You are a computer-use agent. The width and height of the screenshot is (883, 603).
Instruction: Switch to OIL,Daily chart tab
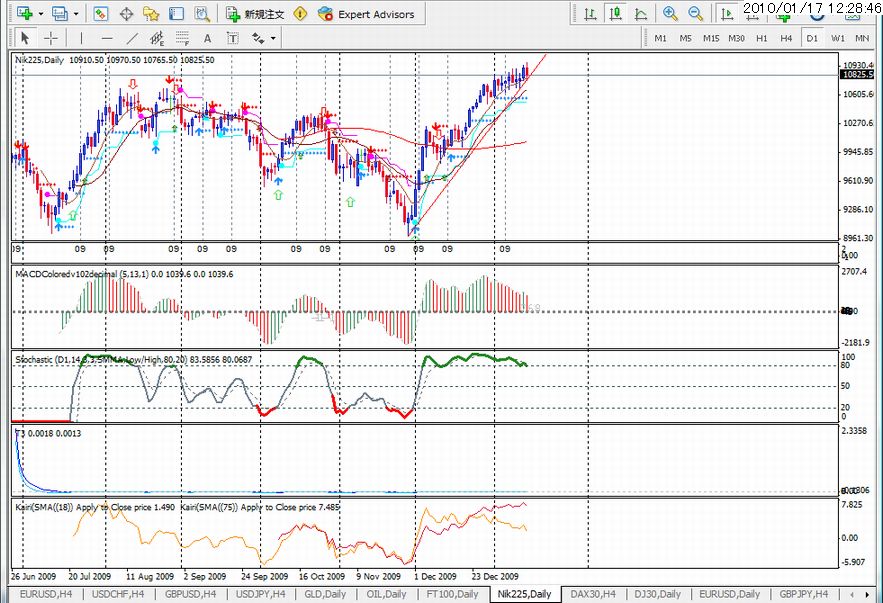[386, 594]
